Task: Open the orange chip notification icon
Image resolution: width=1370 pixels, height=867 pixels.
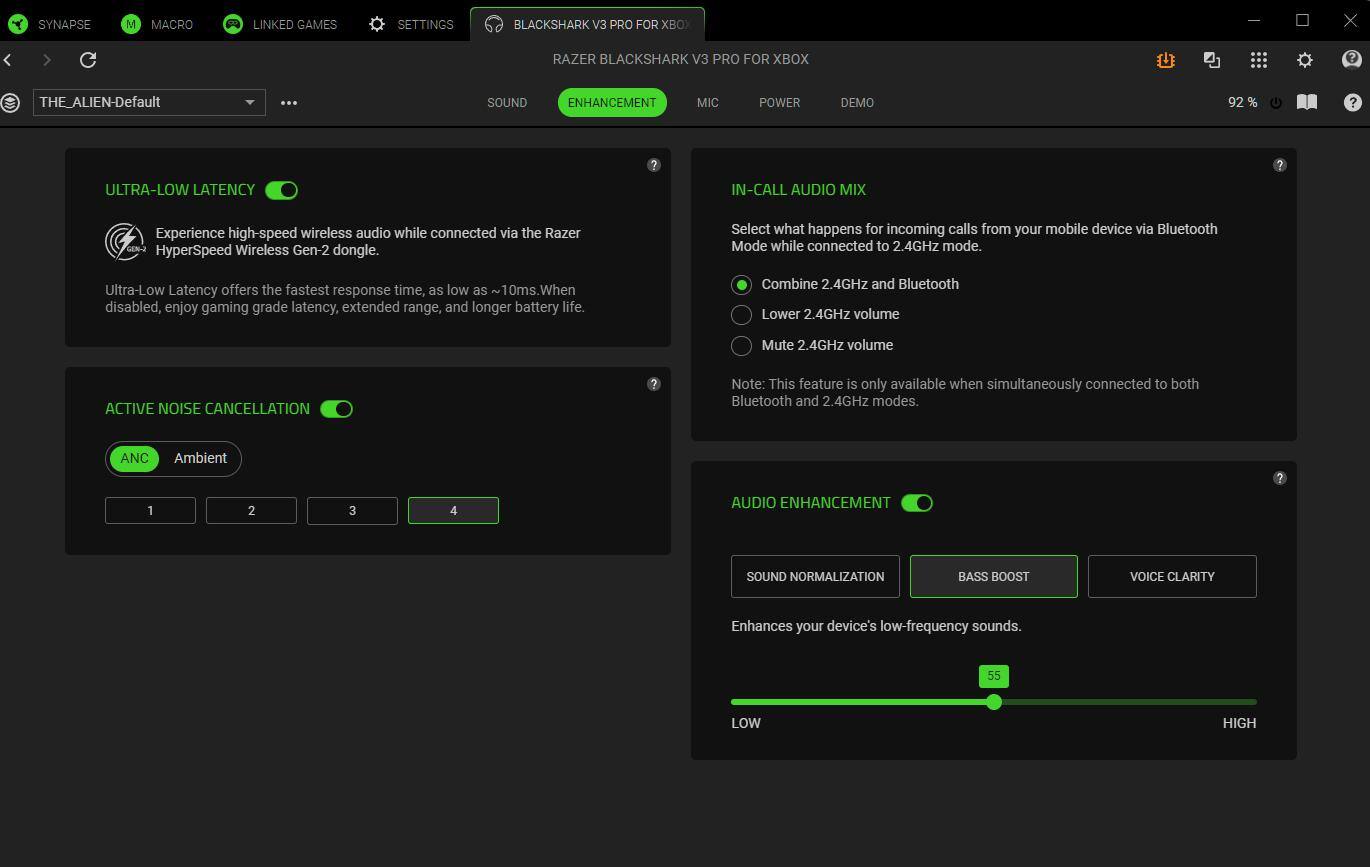Action: [x=1165, y=60]
